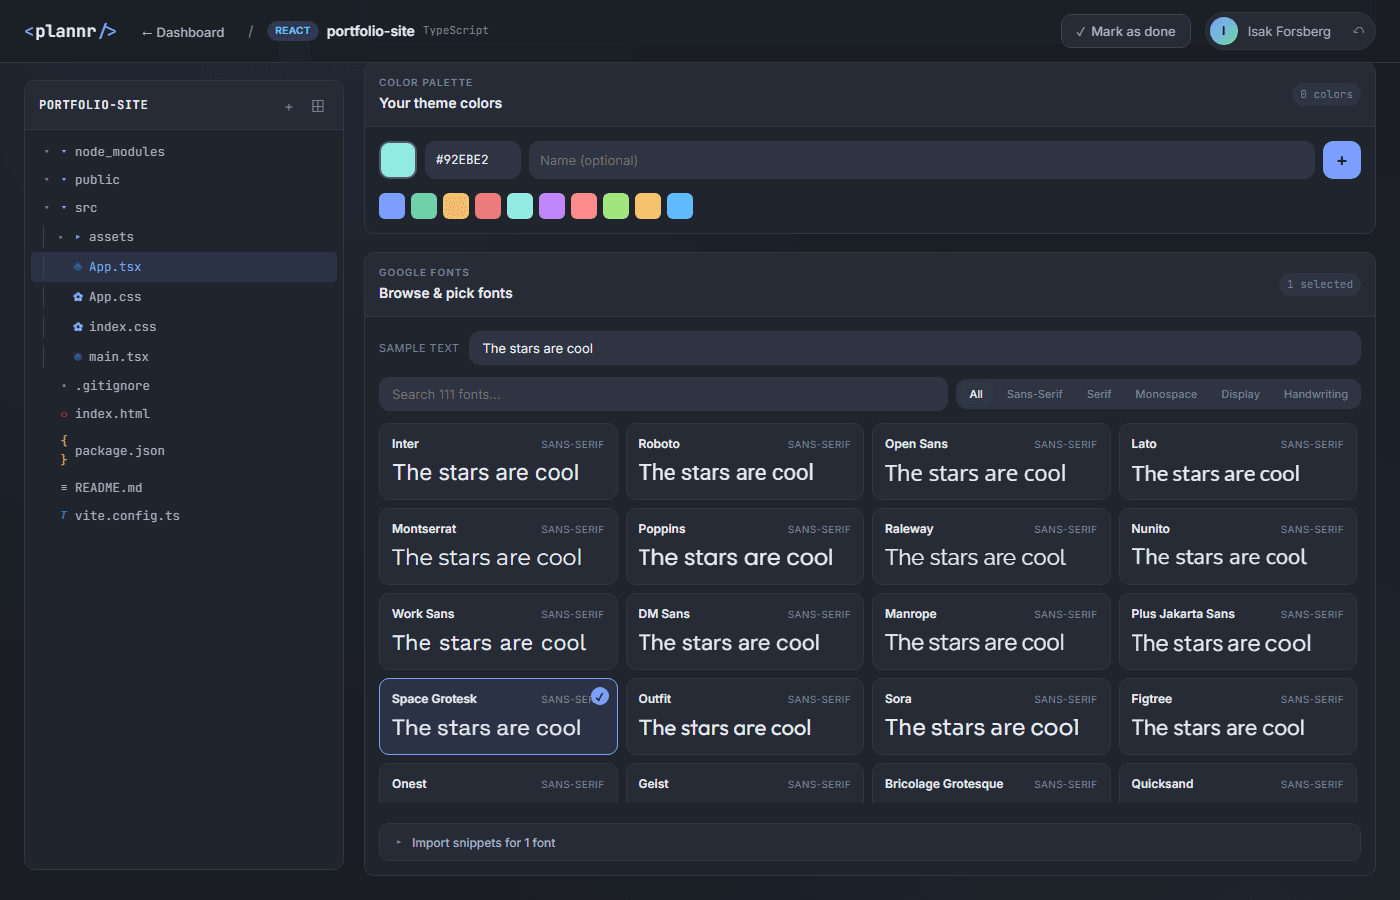Viewport: 1400px width, 900px height.
Task: Collapse the public folder
Action: click(47, 180)
